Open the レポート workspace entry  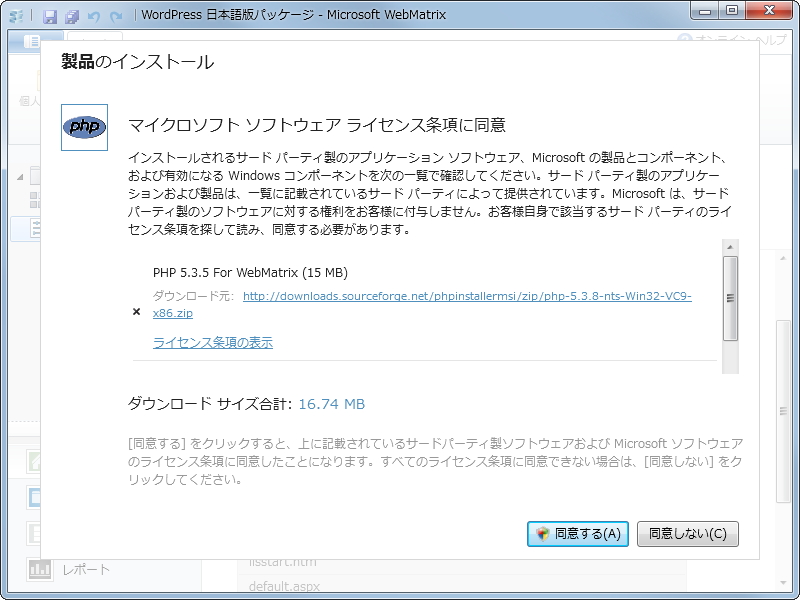(x=85, y=570)
